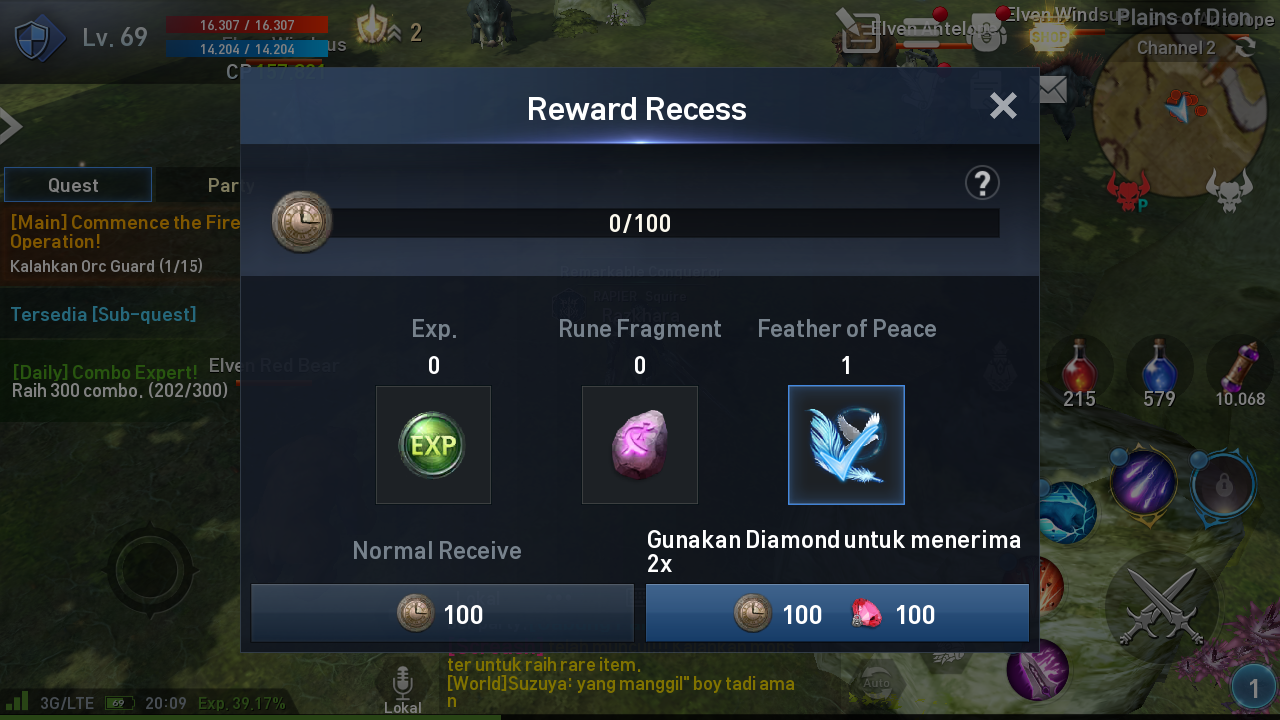Click the 0/100 recess progress bar
This screenshot has height=720, width=1280.
pos(640,223)
